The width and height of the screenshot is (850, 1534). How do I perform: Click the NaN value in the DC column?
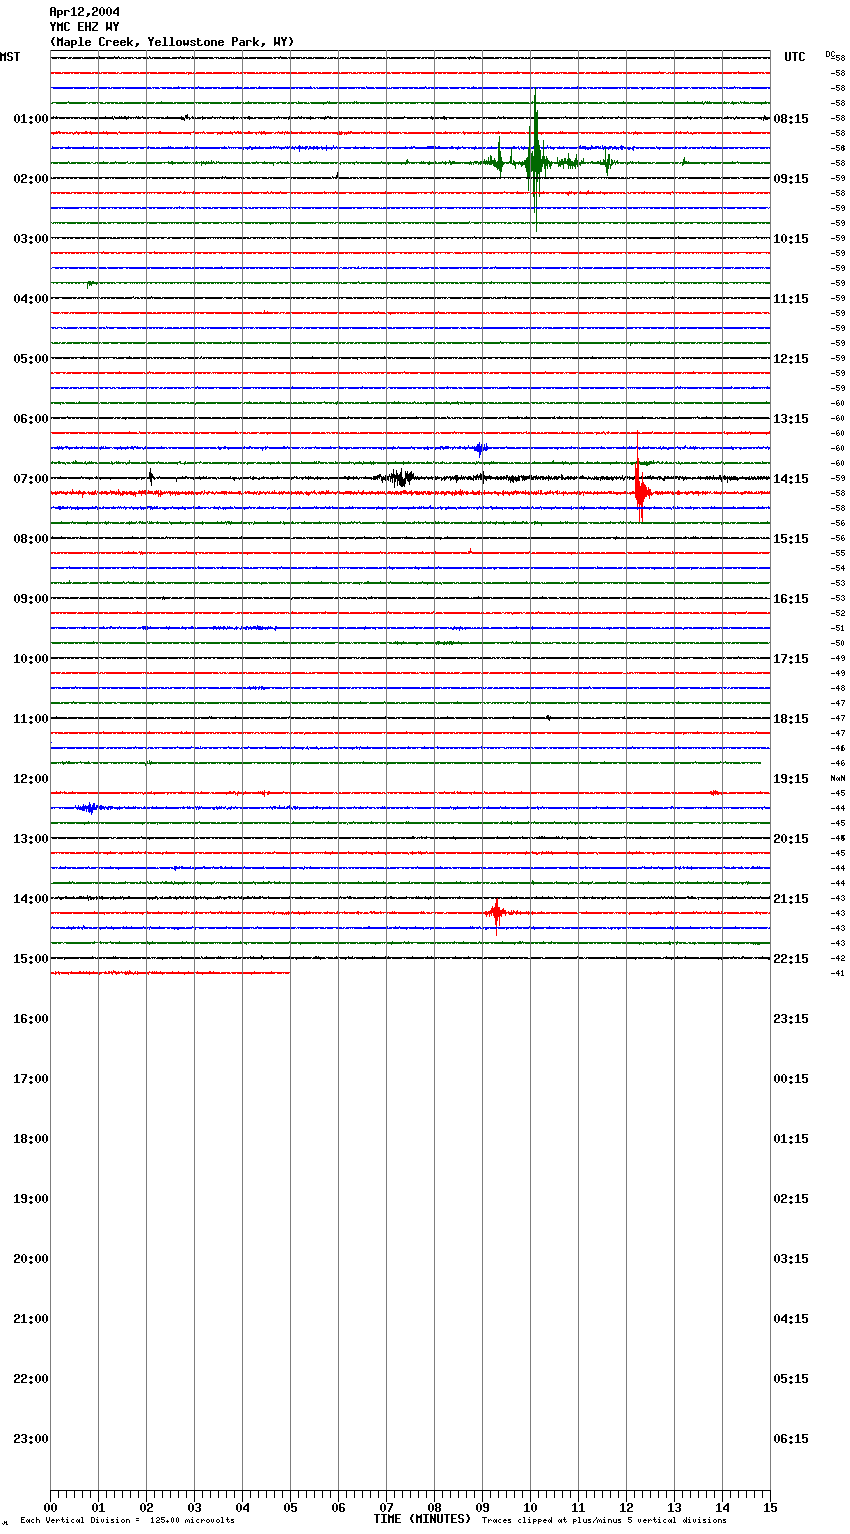pyautogui.click(x=837, y=778)
